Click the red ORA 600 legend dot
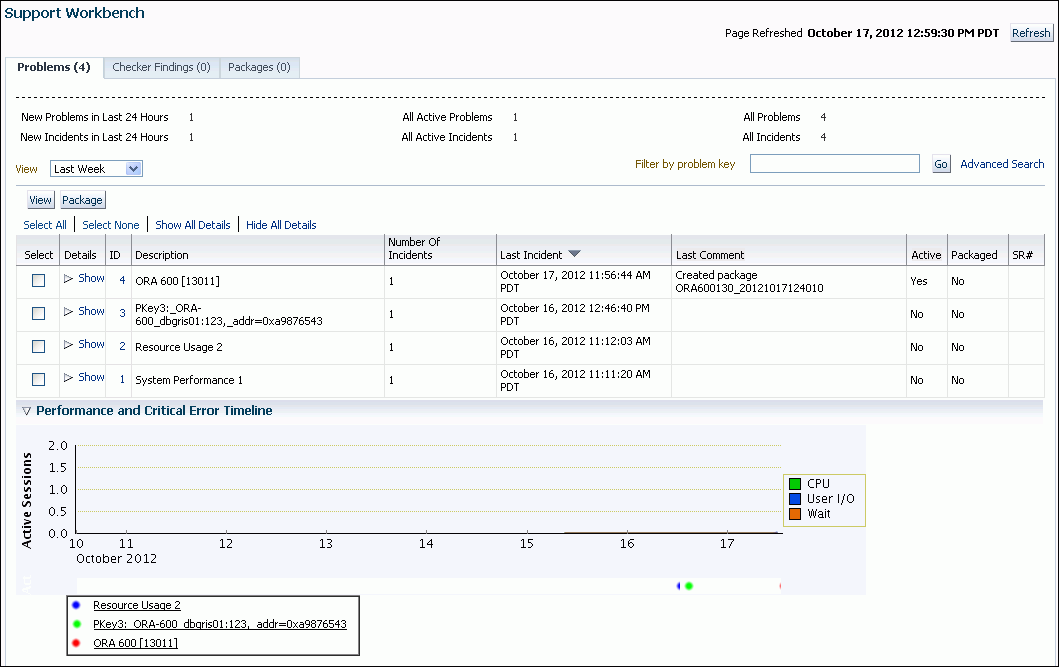 pos(77,643)
